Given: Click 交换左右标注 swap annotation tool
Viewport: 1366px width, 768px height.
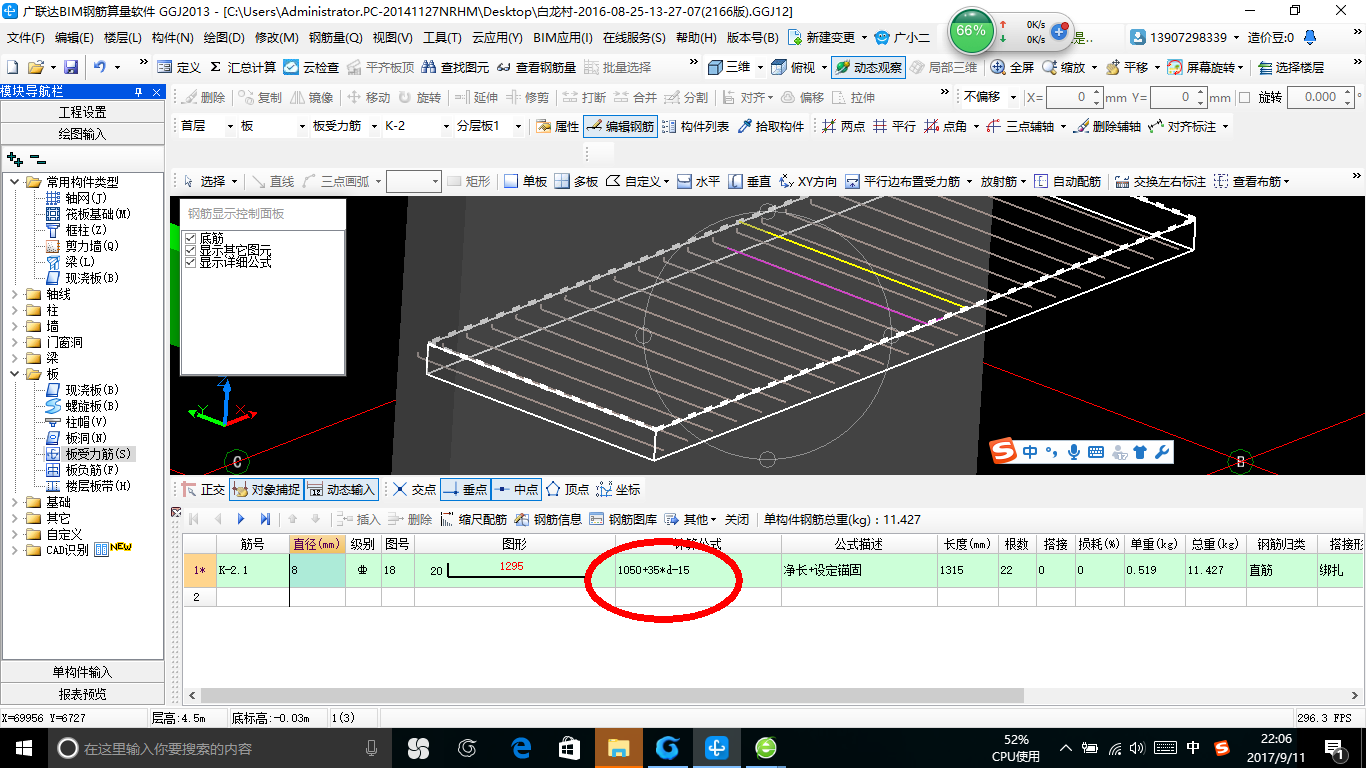Looking at the screenshot, I should 1160,181.
